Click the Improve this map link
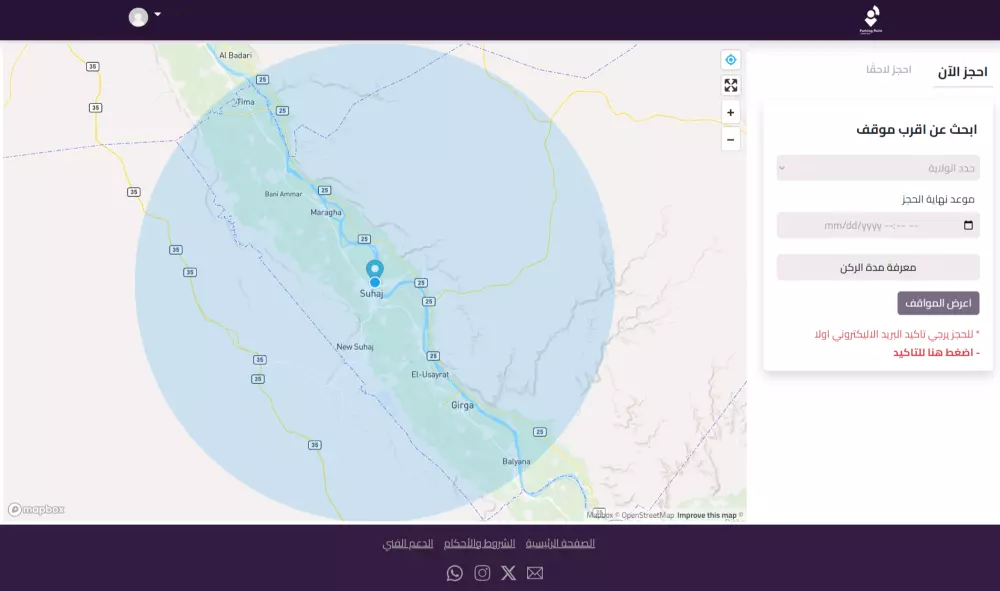Viewport: 1000px width, 591px height. click(707, 515)
